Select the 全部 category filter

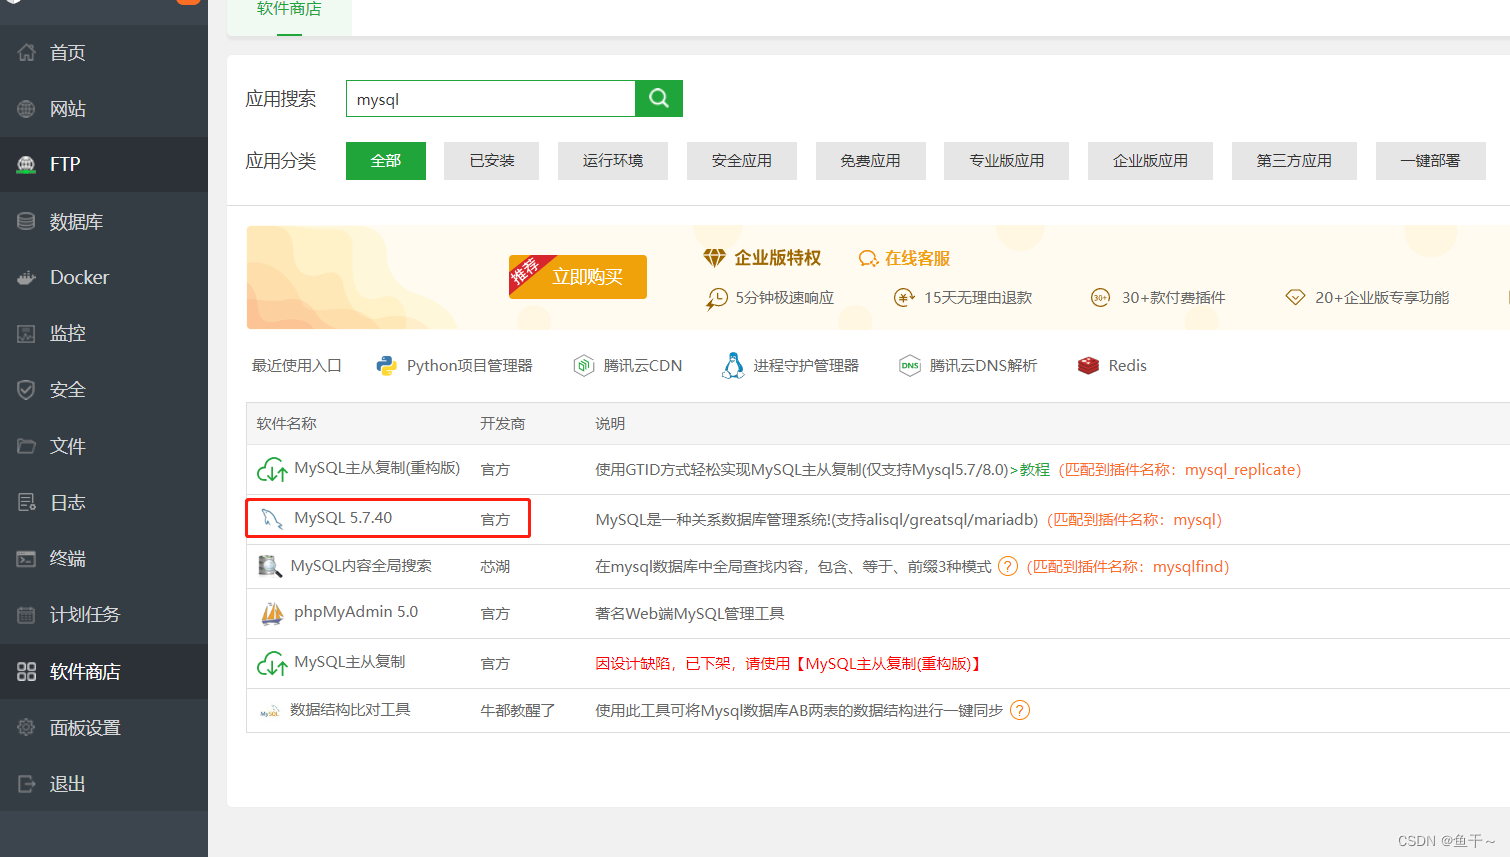[386, 161]
